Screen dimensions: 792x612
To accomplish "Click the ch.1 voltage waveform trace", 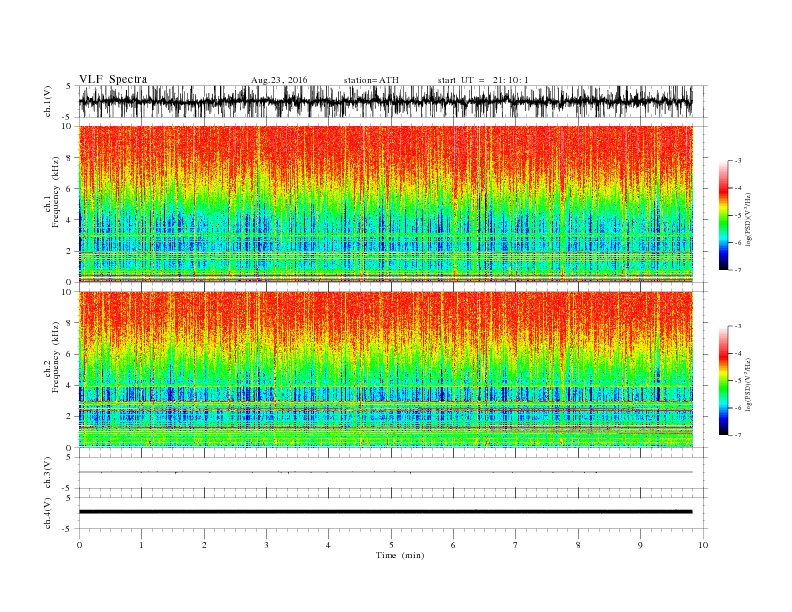I will [x=385, y=101].
